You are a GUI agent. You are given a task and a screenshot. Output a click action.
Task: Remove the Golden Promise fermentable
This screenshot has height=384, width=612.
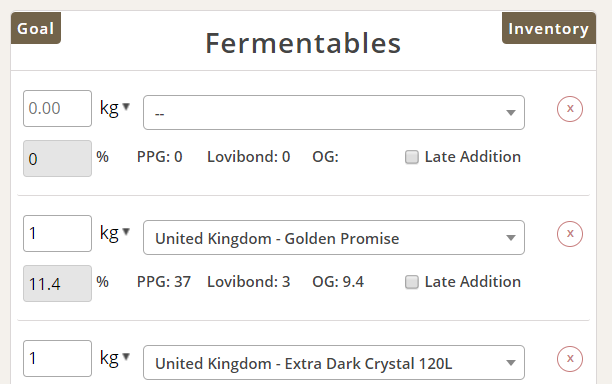(x=569, y=234)
